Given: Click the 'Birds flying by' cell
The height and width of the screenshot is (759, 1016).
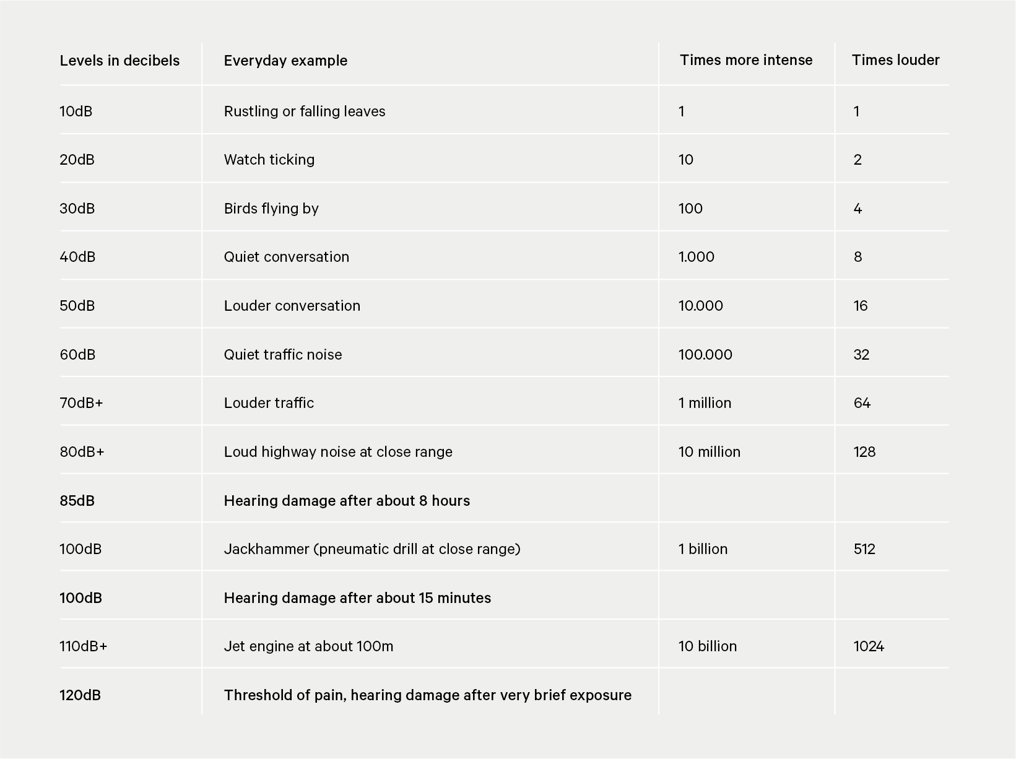Looking at the screenshot, I should (271, 208).
